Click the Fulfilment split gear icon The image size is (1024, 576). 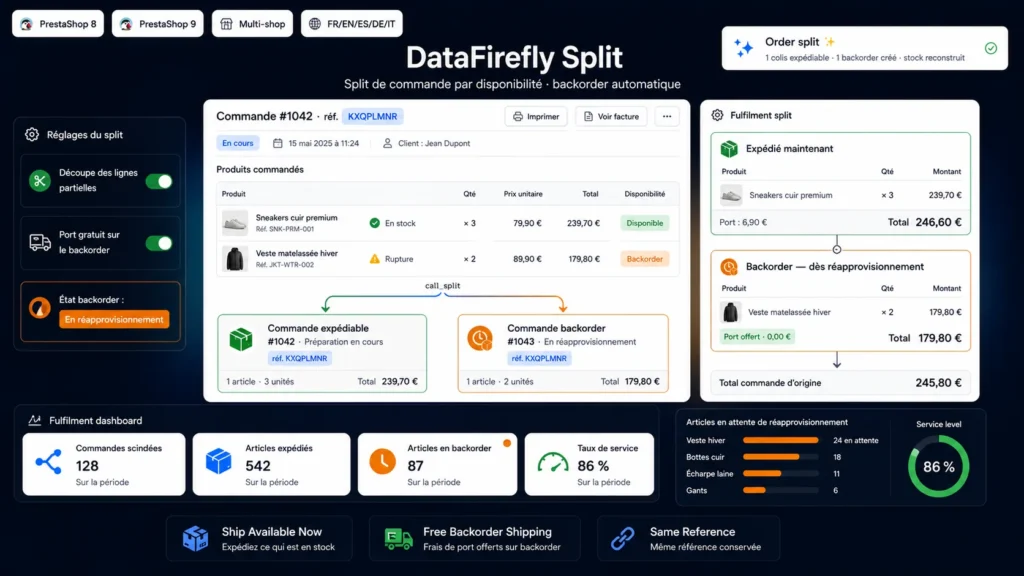coord(717,115)
